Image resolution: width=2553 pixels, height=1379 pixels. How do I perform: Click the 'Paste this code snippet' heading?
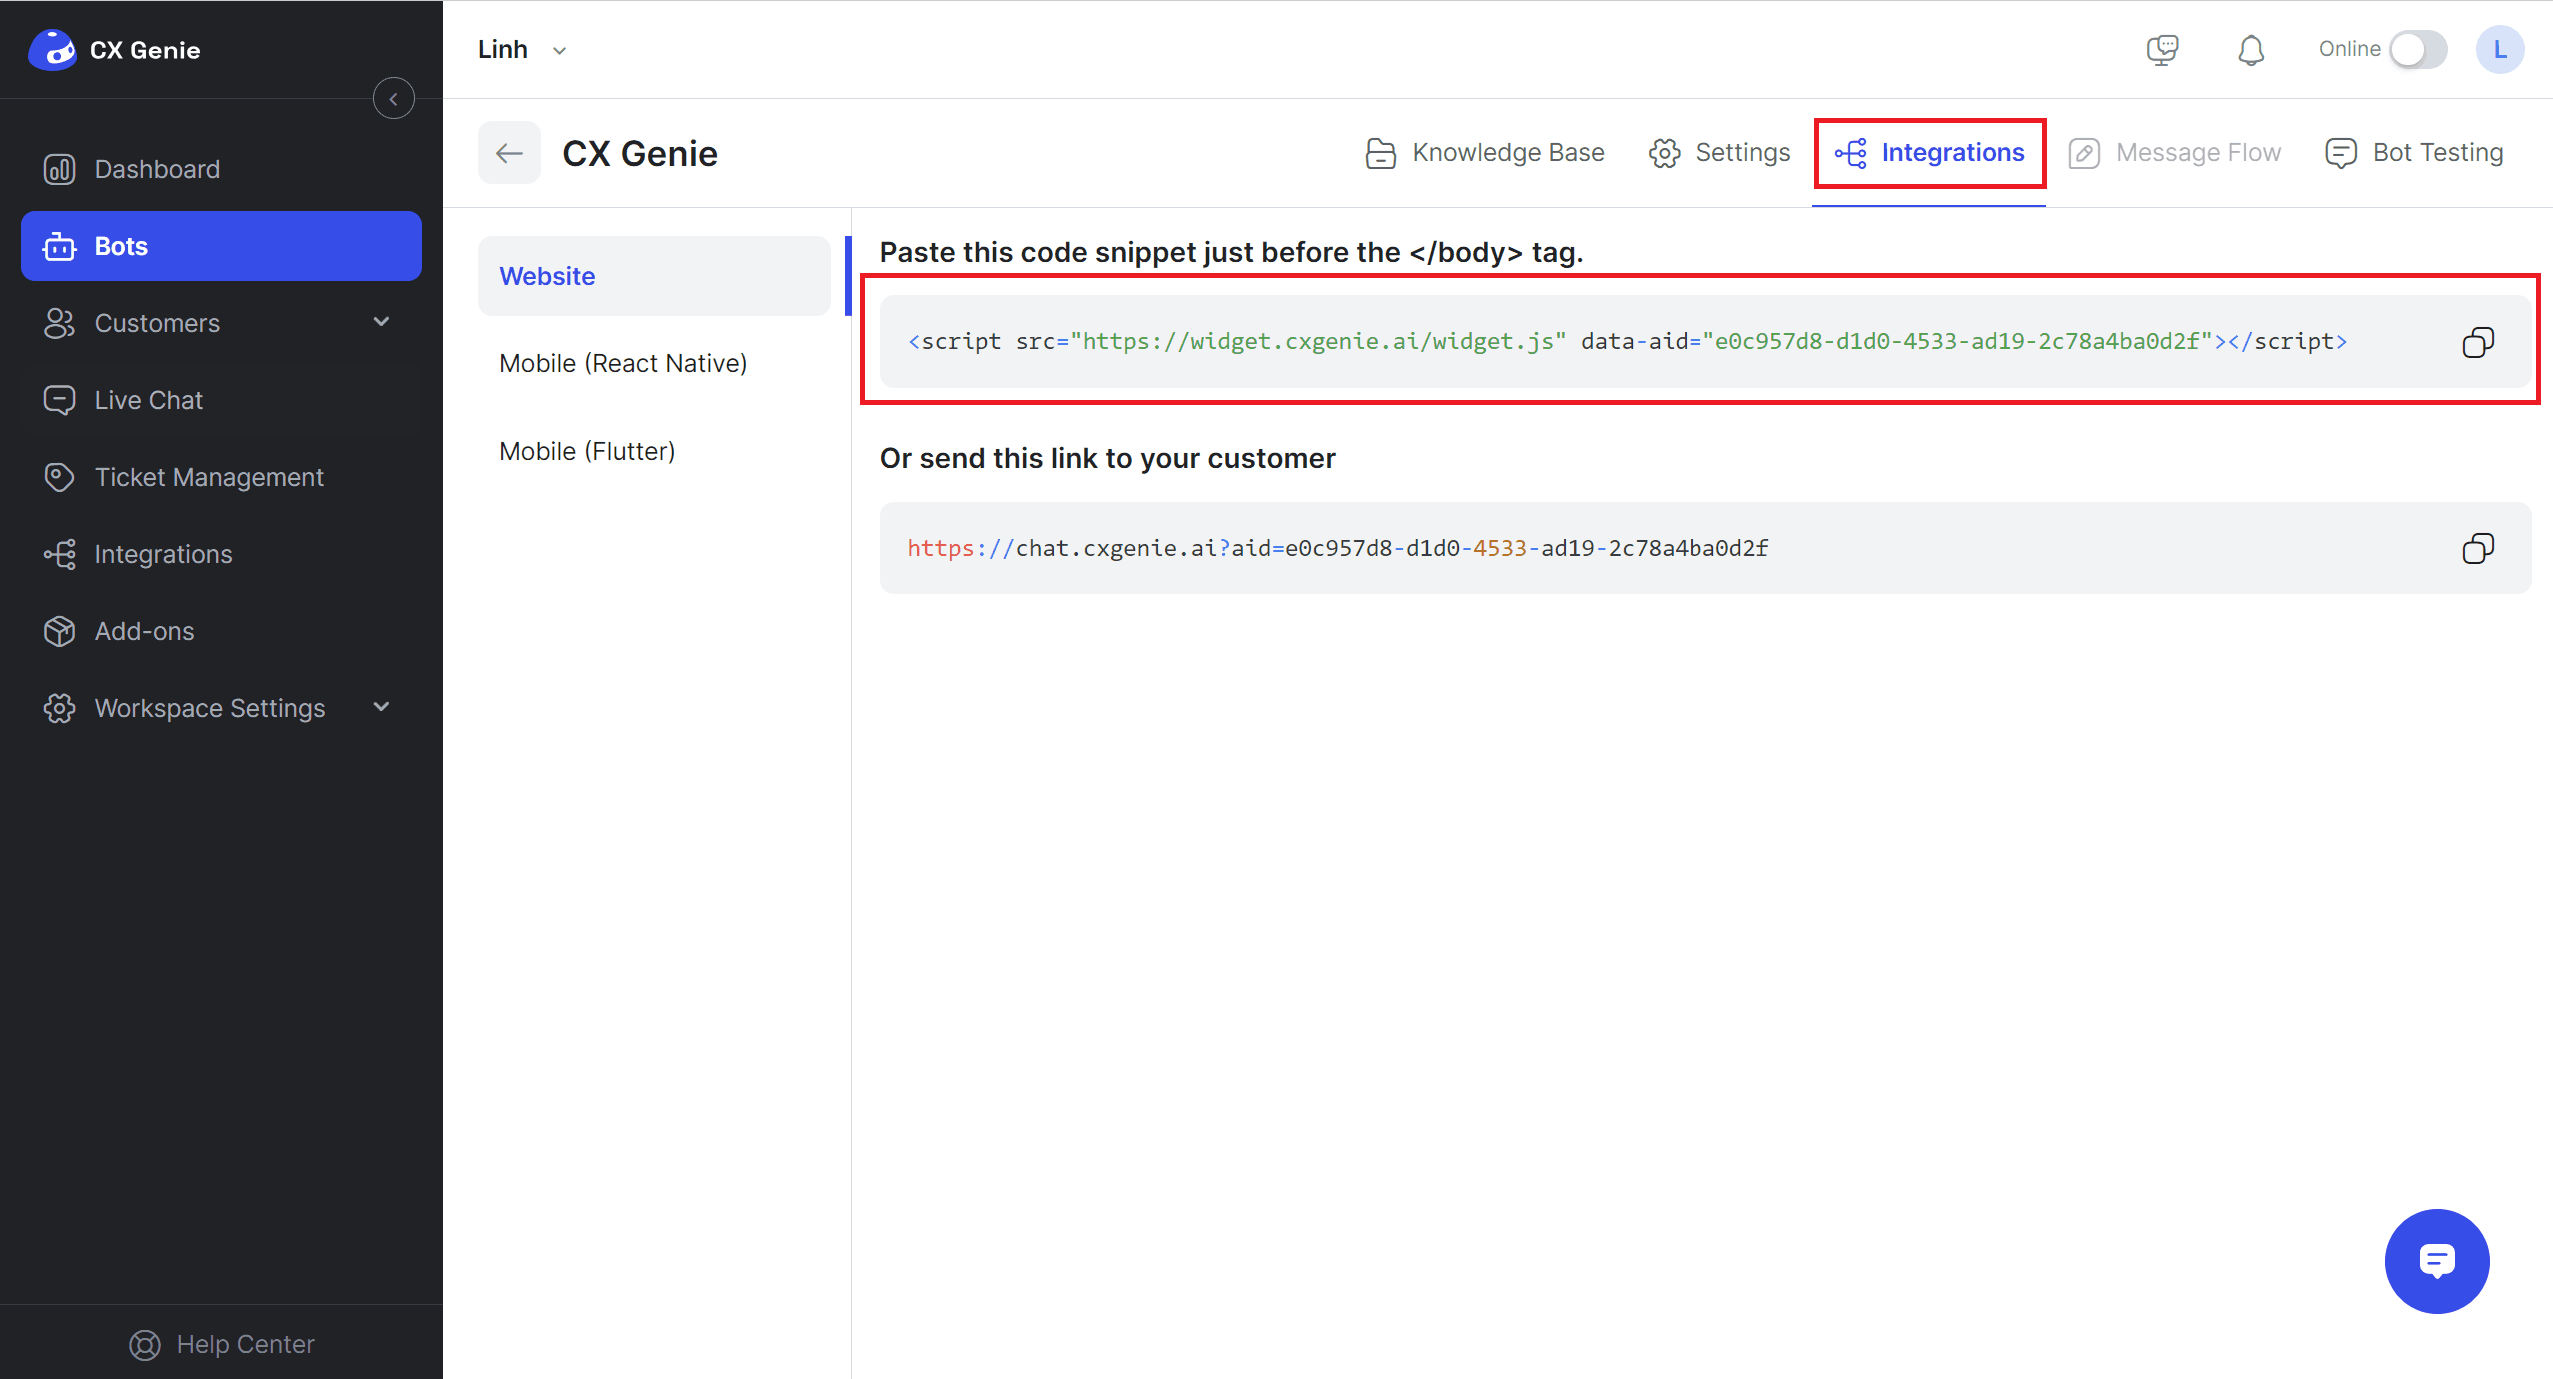[1231, 253]
